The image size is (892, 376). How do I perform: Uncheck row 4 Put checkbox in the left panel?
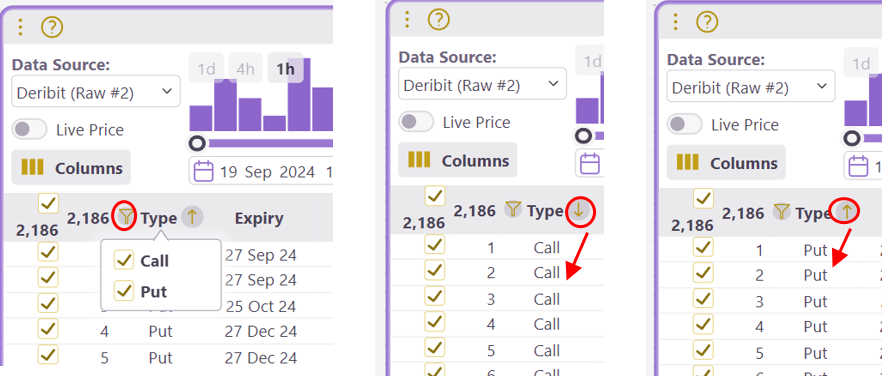(48, 329)
